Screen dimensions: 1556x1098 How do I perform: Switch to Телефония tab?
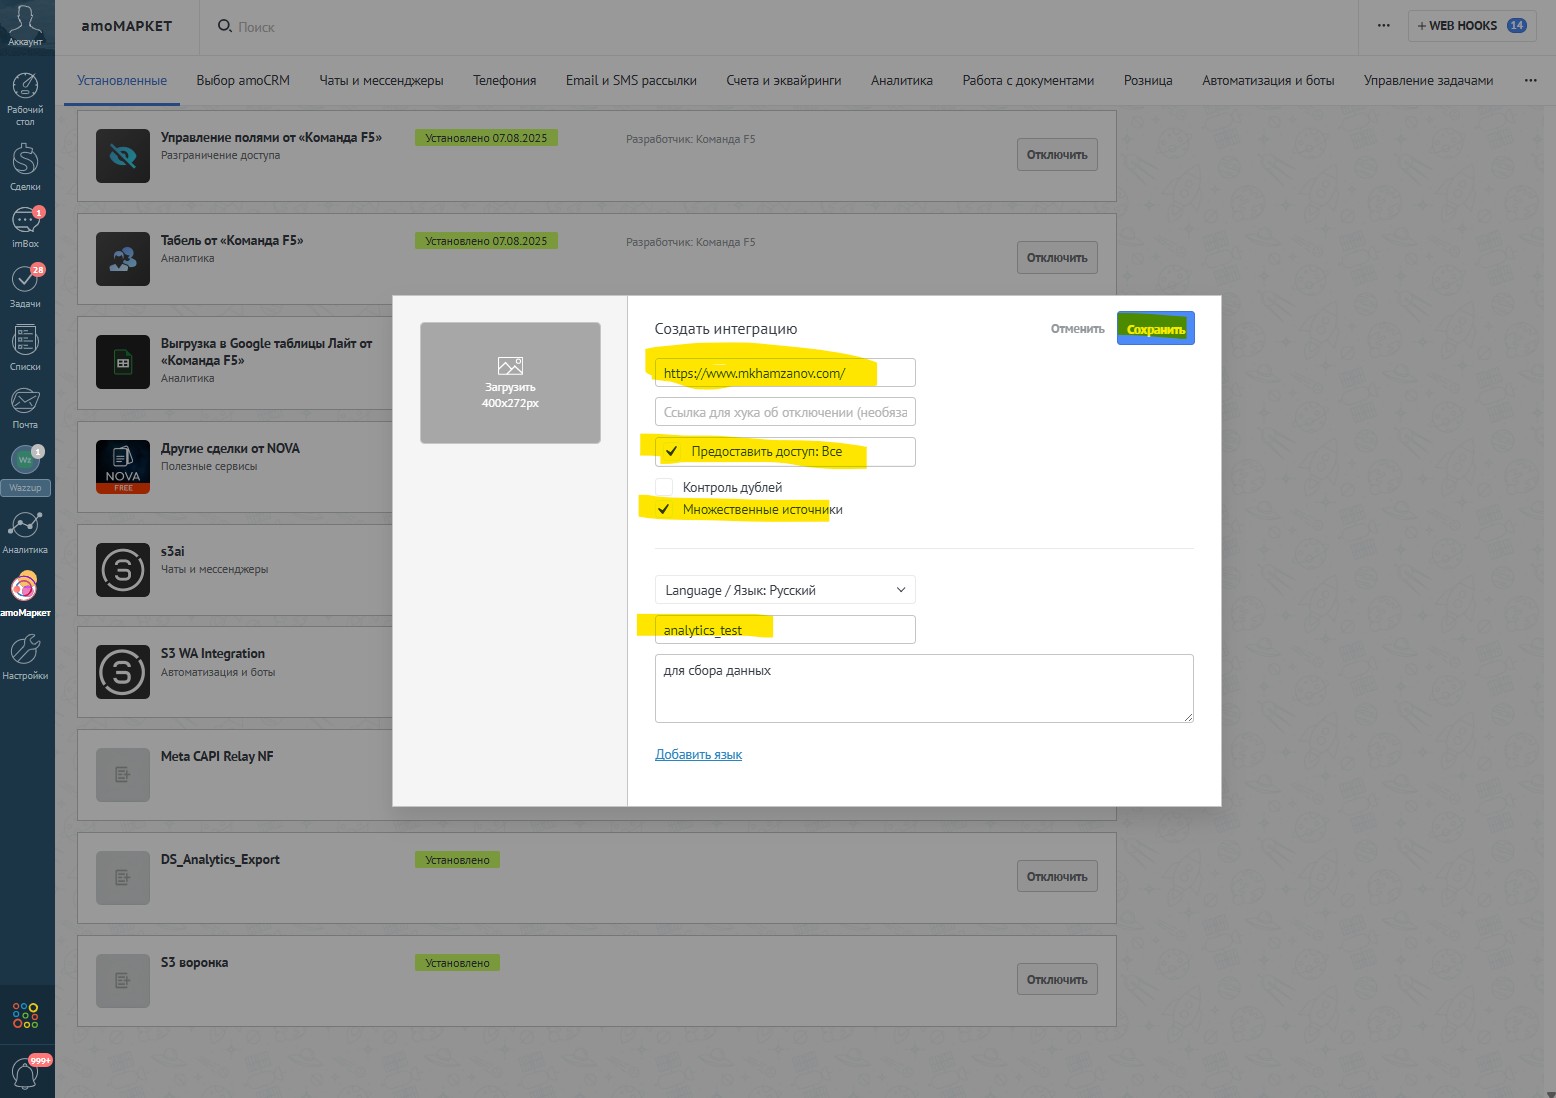click(x=505, y=81)
